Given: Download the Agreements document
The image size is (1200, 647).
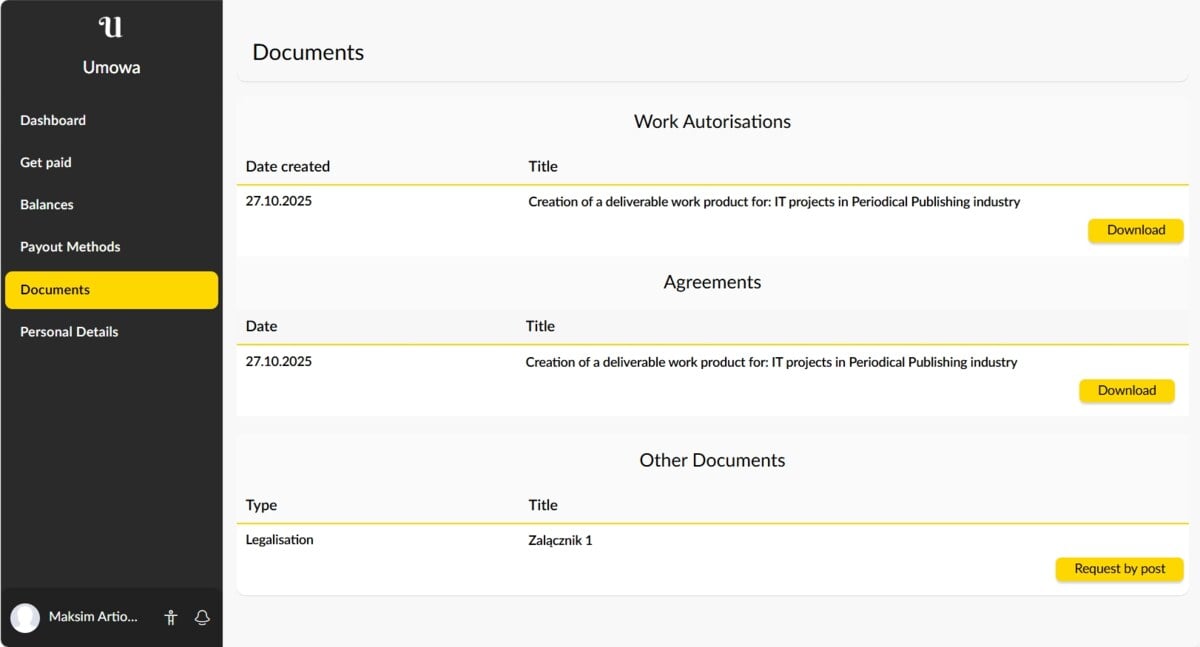Looking at the screenshot, I should (x=1126, y=391).
